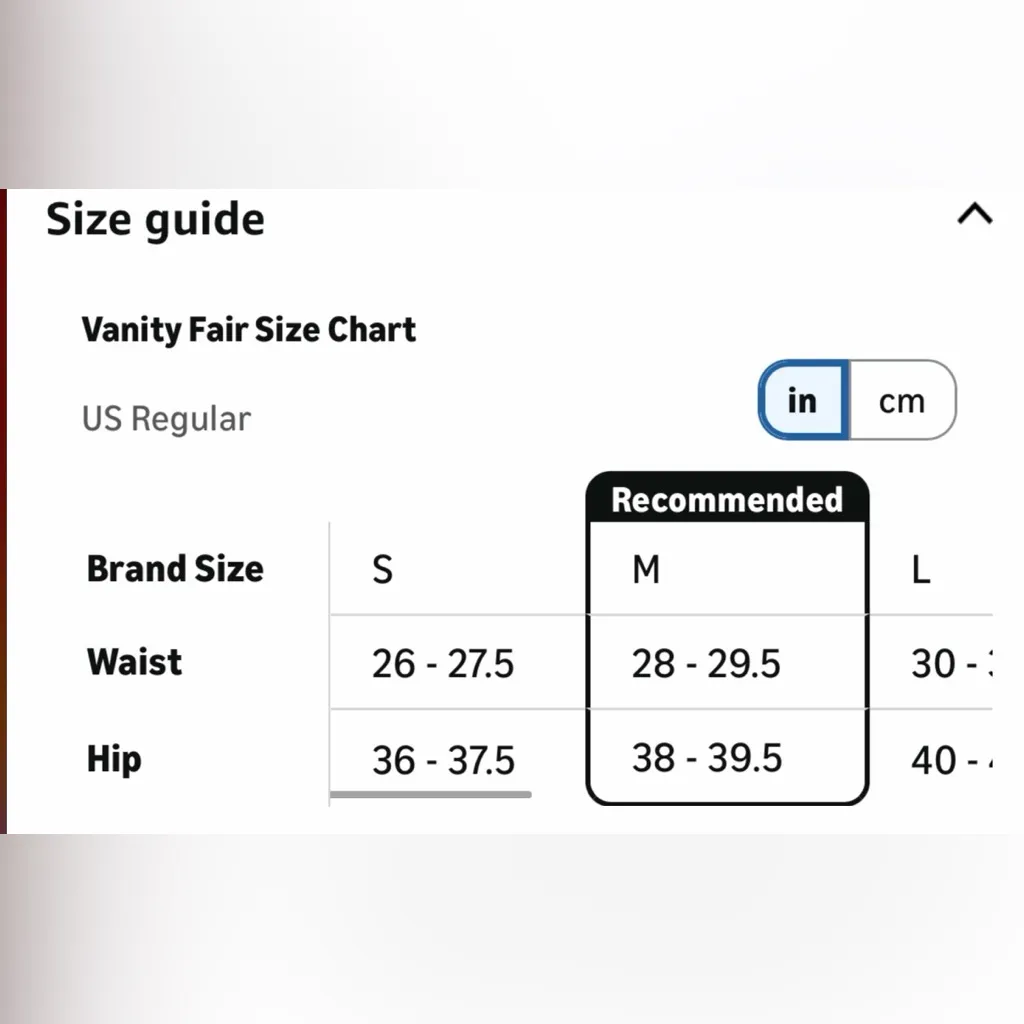Viewport: 1024px width, 1024px height.
Task: Select the Hip row label
Action: [x=113, y=758]
